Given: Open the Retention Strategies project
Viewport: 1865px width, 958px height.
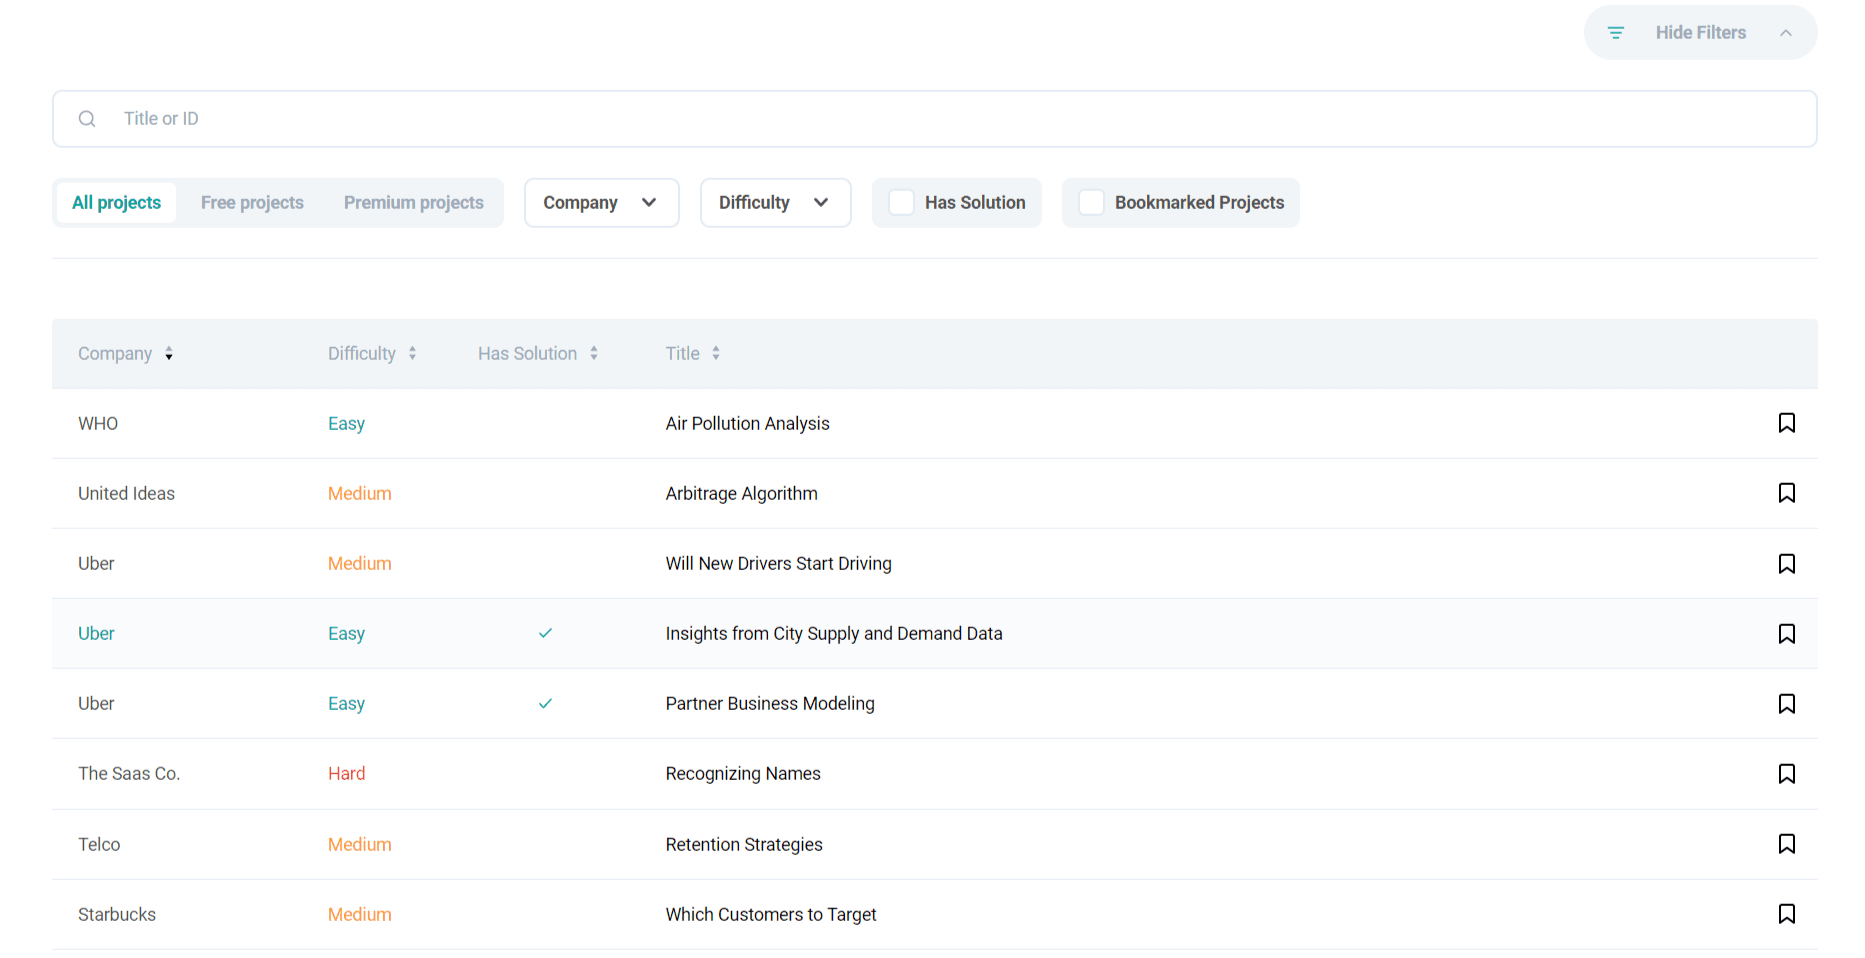Looking at the screenshot, I should tap(744, 844).
